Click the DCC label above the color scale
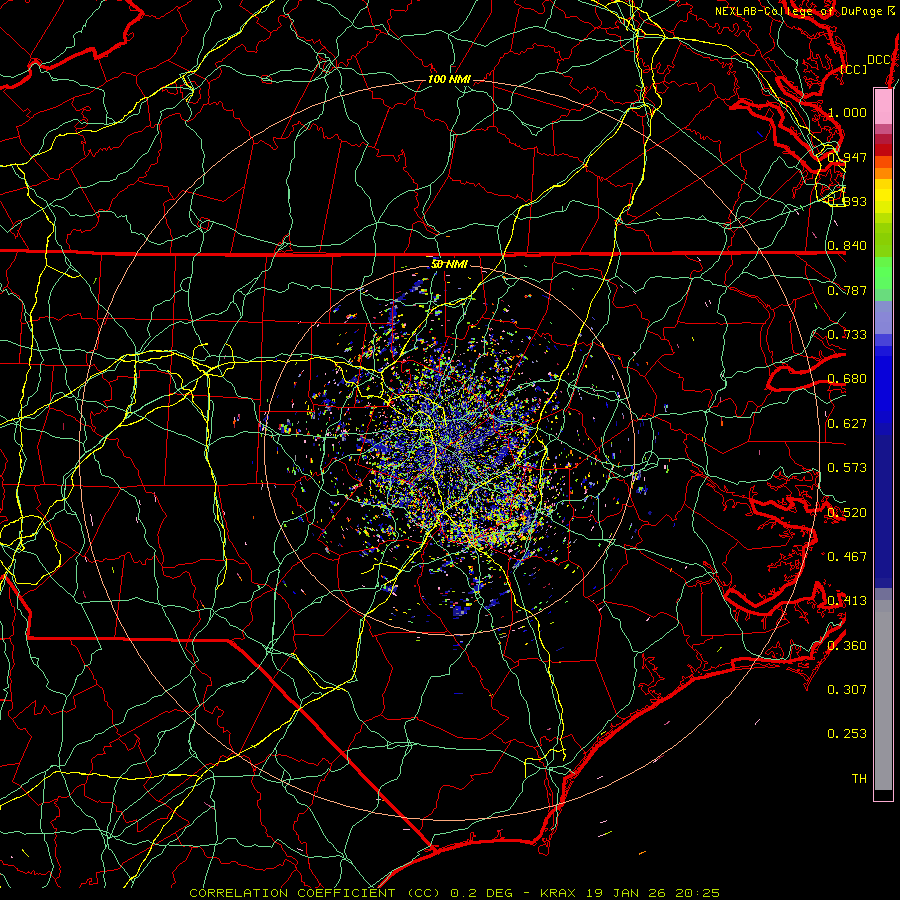The image size is (900, 900). 878,60
